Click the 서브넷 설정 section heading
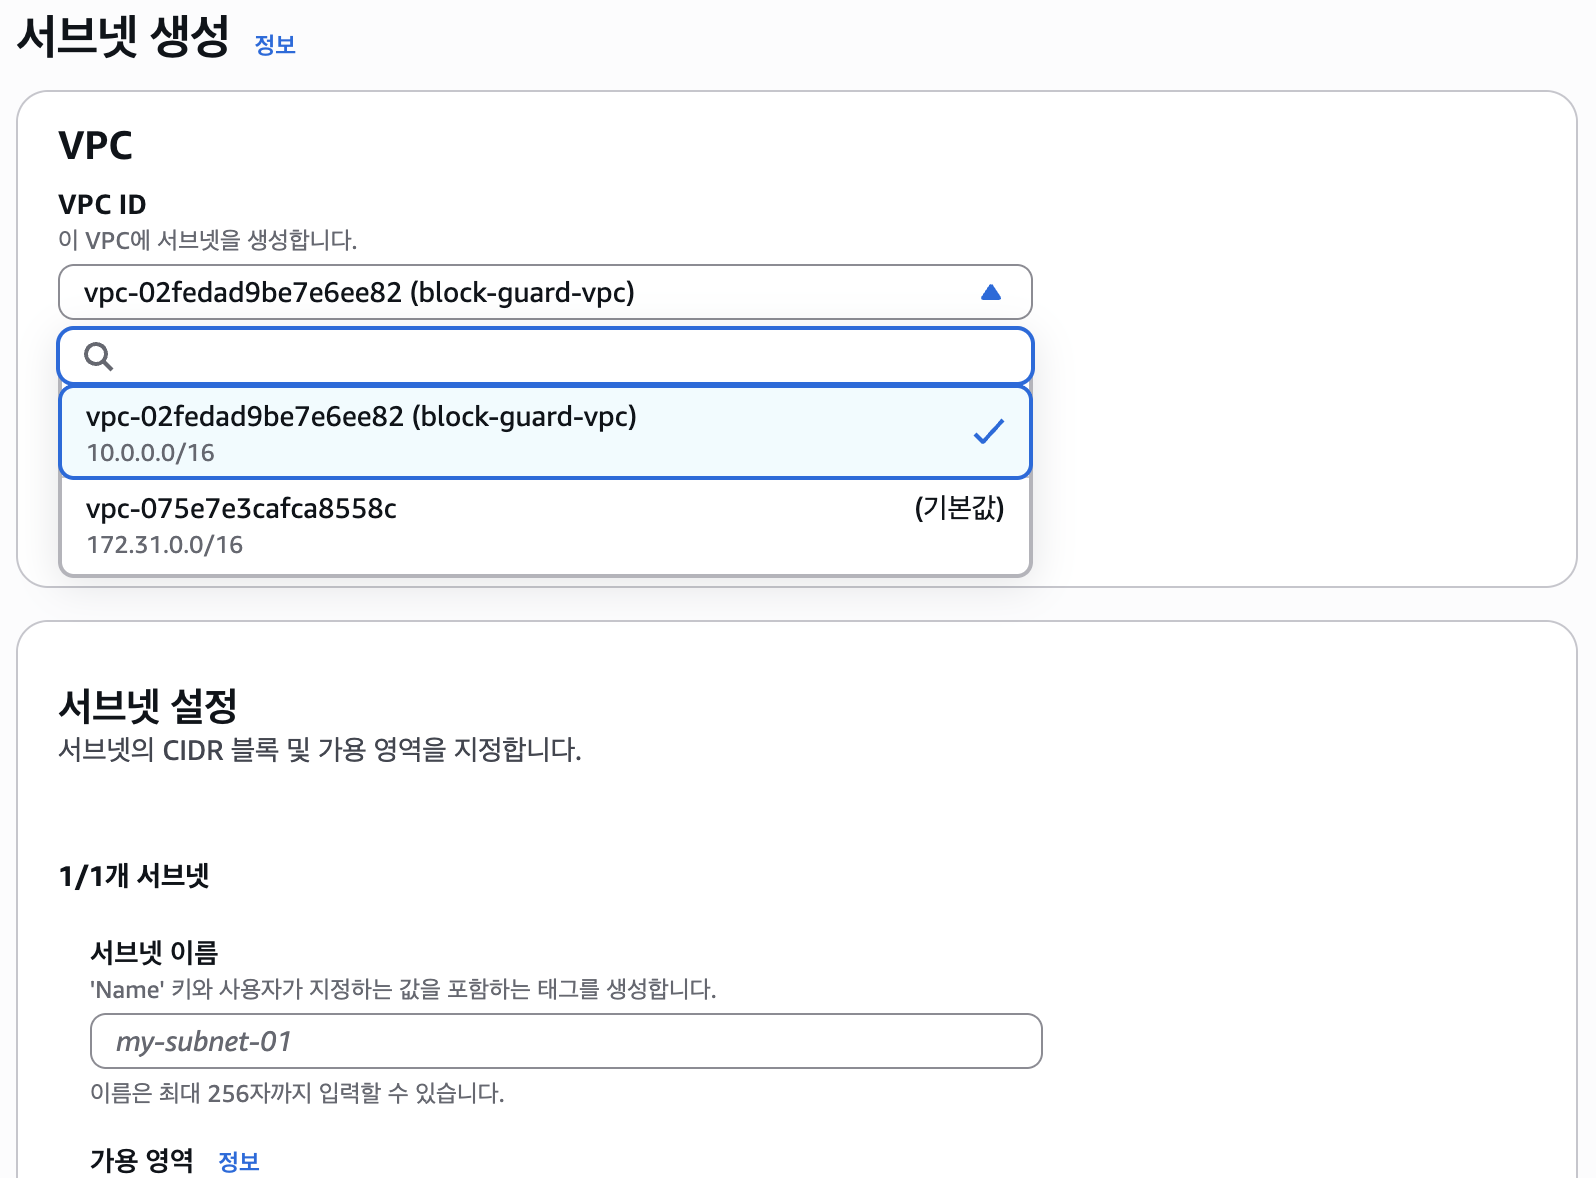Screen dimensions: 1596x1178 [x=148, y=706]
